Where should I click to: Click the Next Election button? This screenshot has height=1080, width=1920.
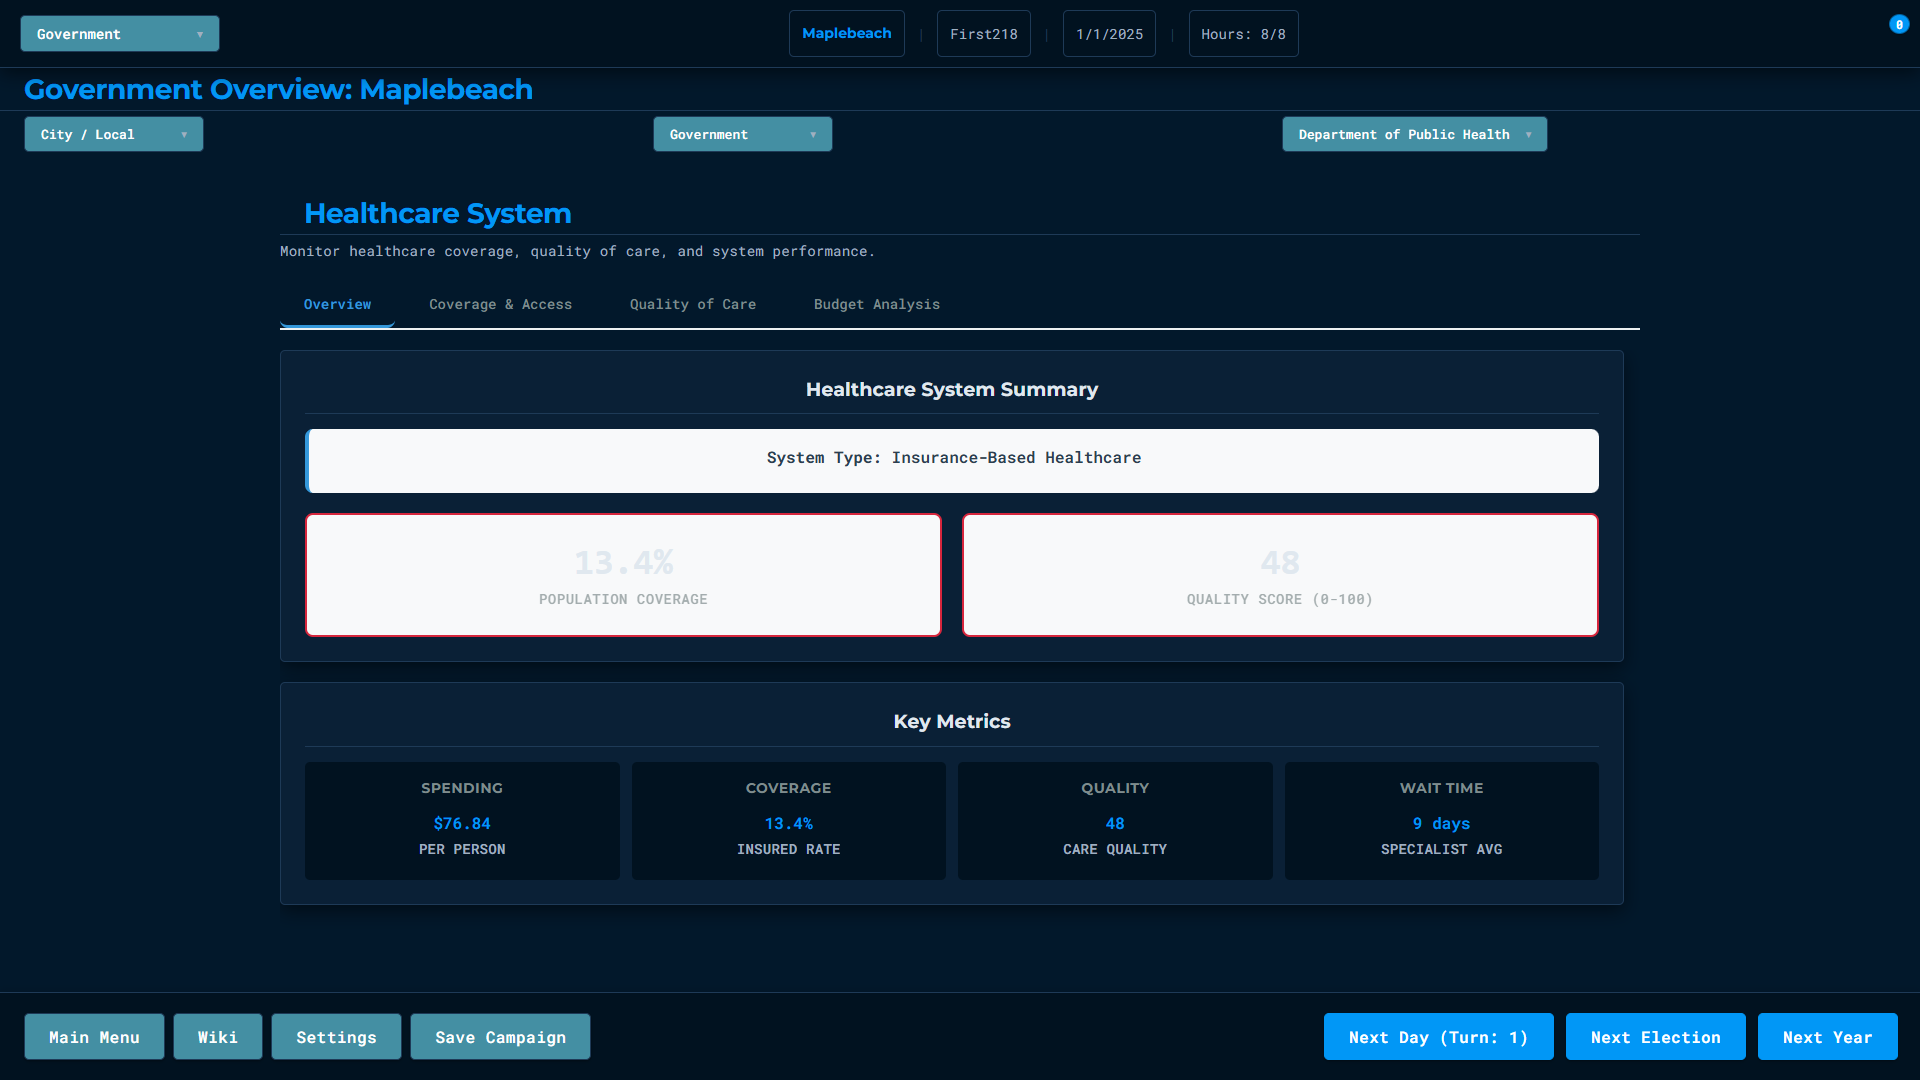pos(1655,1037)
